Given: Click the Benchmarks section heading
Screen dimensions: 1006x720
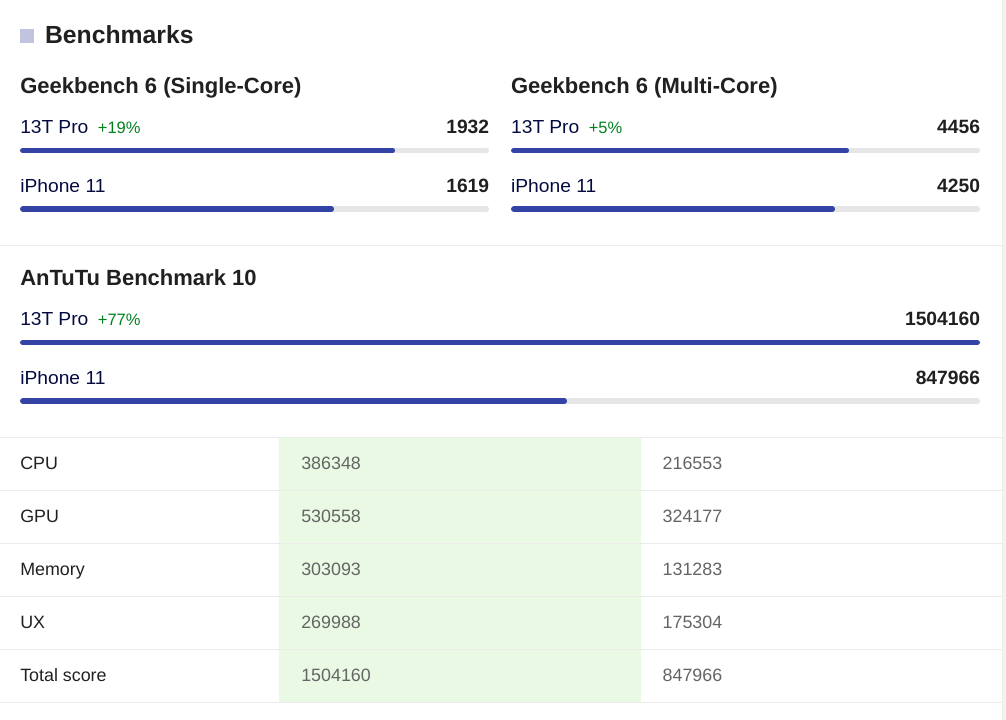Looking at the screenshot, I should (119, 35).
